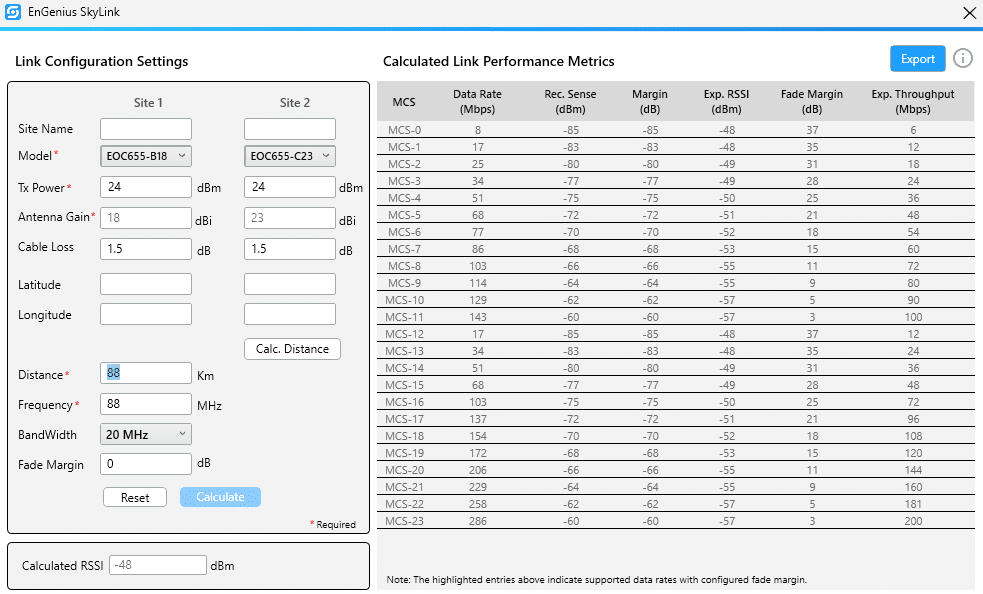This screenshot has width=983, height=594.
Task: Click the Rec. Sense (dBm) column header
Action: 570,102
